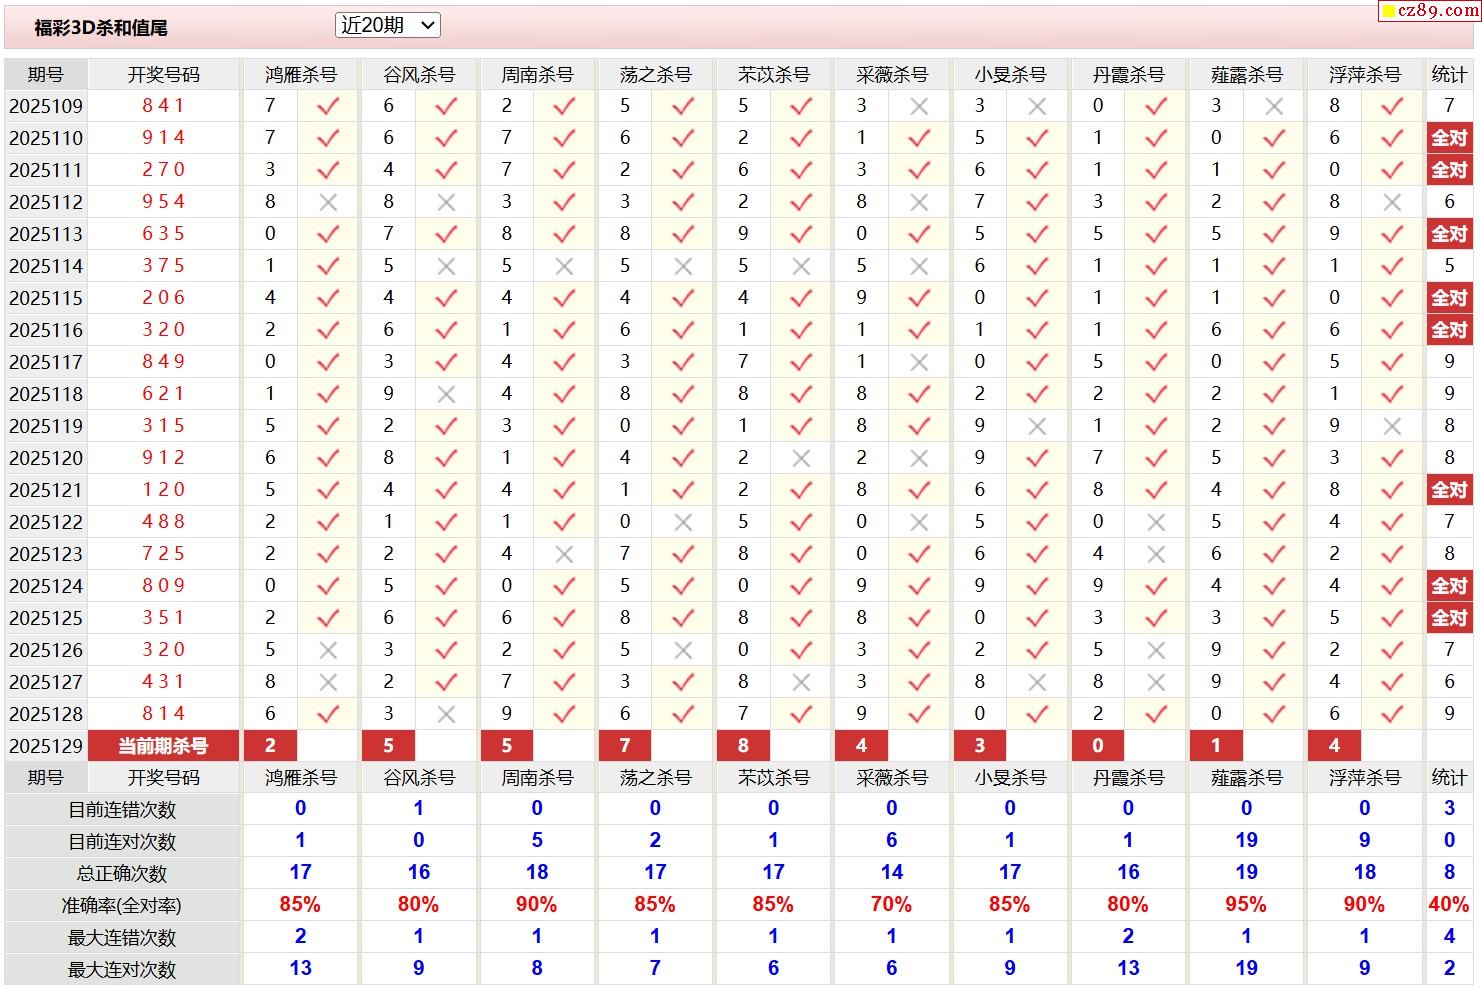The image size is (1482, 989).
Task: Open the cz89.com site link
Action: click(x=1429, y=10)
